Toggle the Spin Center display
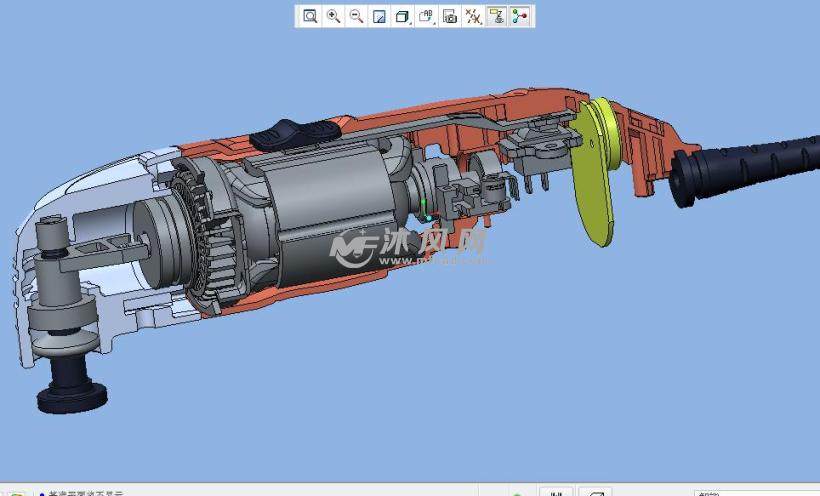This screenshot has height=496, width=820. [x=519, y=16]
